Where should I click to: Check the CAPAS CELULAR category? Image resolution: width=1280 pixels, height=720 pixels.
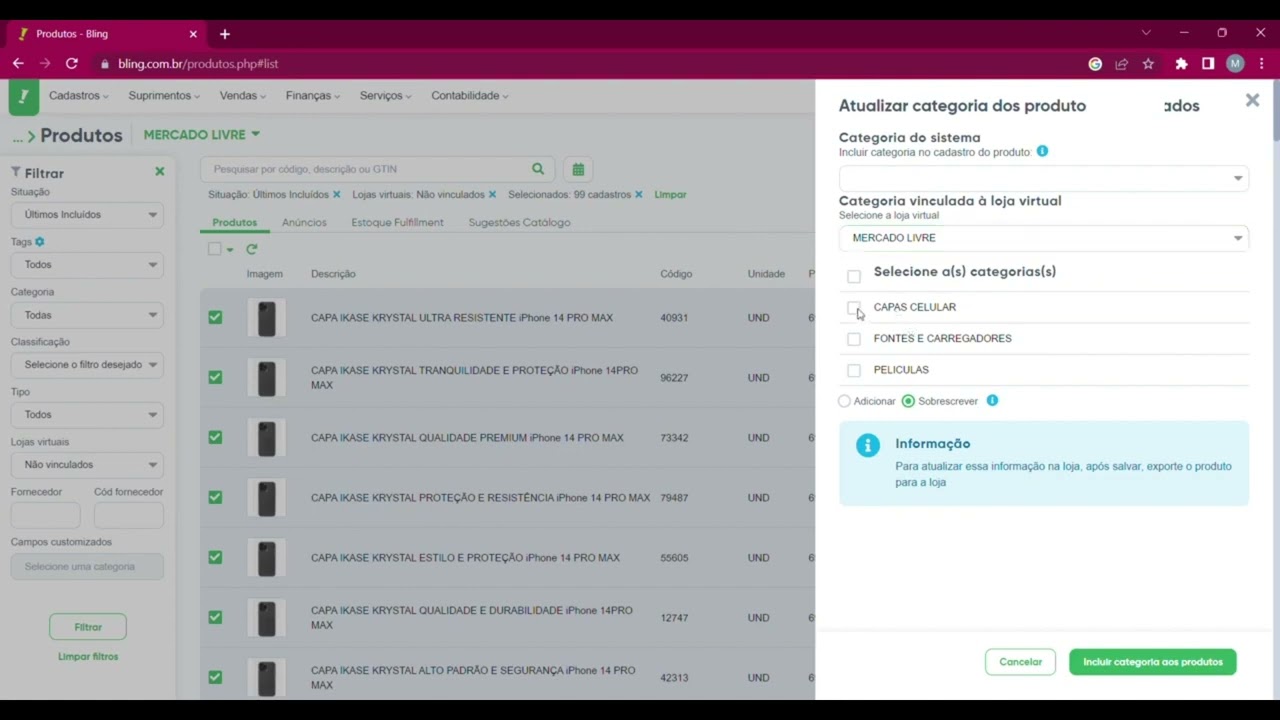[854, 308]
